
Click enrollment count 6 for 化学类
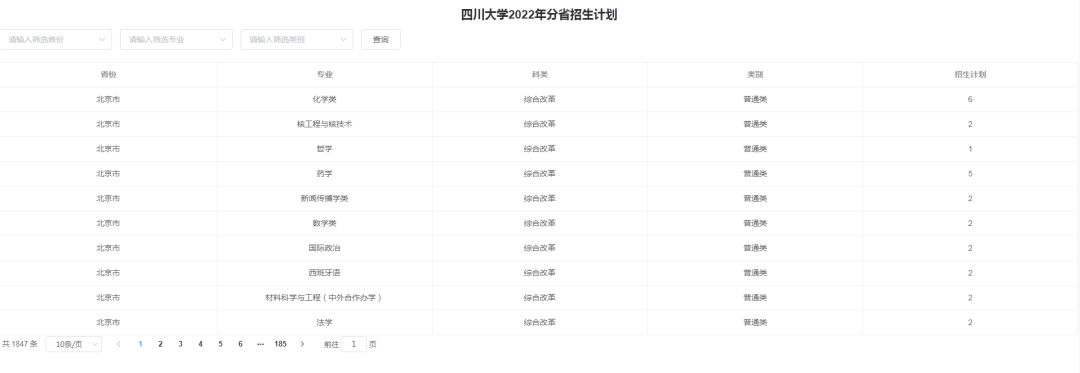click(970, 100)
